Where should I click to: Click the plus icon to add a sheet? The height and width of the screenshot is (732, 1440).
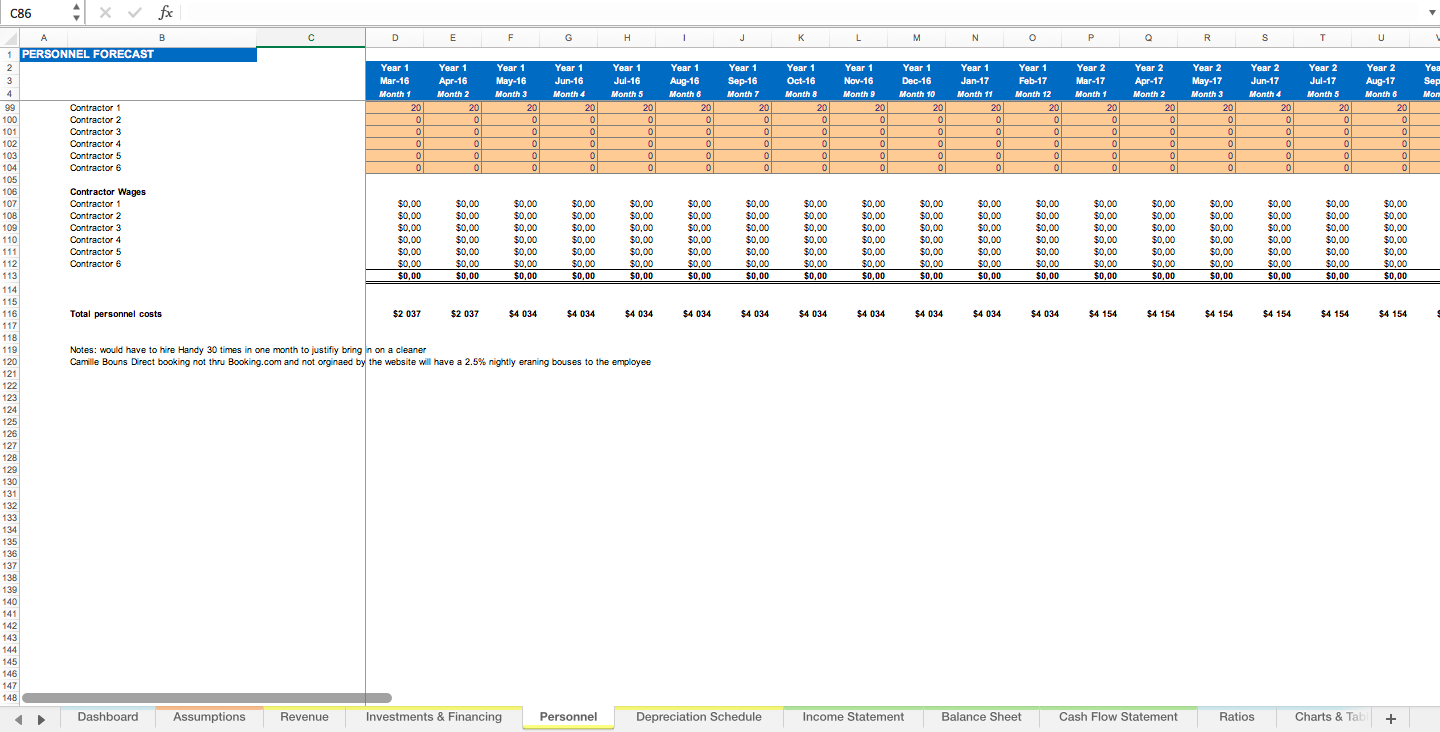[x=1391, y=717]
